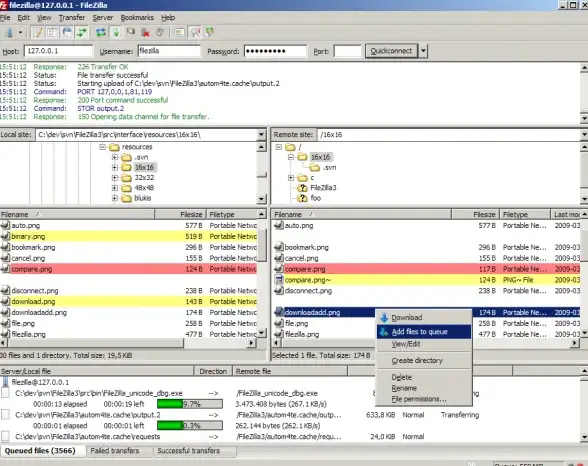Click the compare.png~ file icon in remote list
Image resolution: width=588 pixels, height=466 pixels.
coord(279,280)
